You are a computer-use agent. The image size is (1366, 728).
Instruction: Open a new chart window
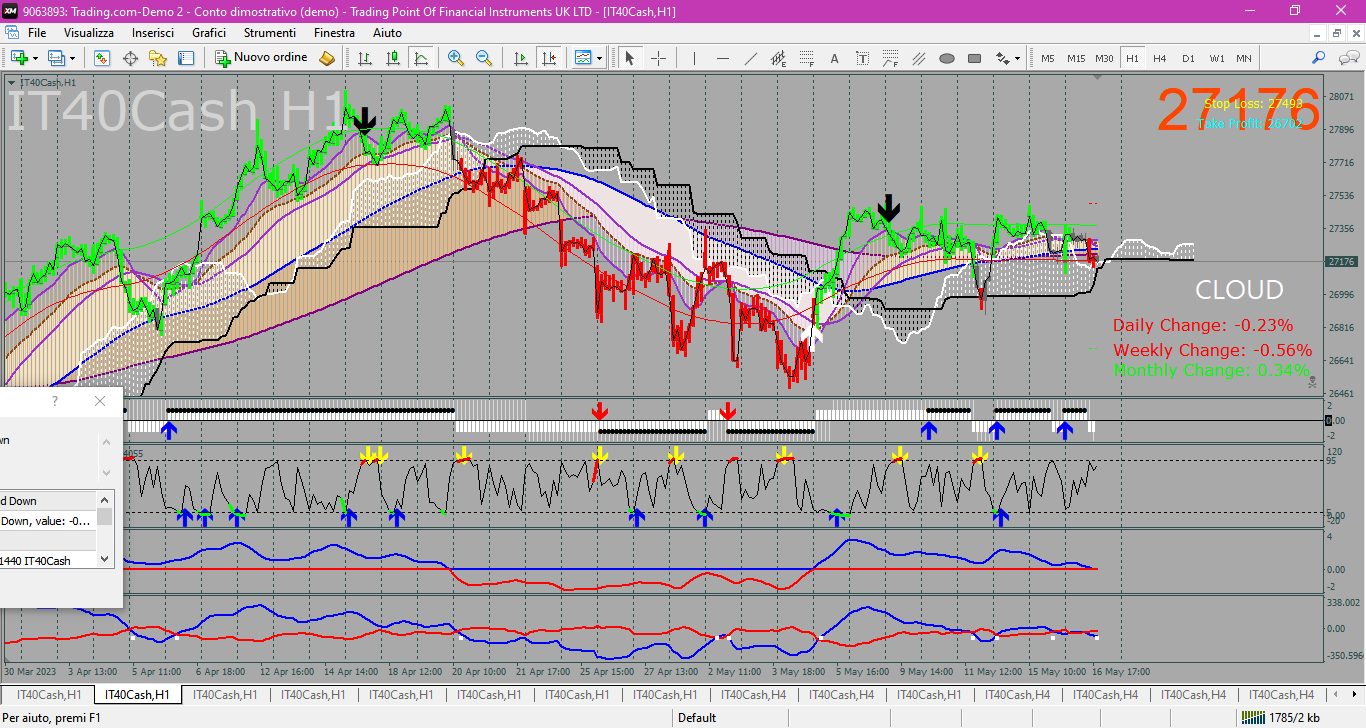tap(19, 58)
